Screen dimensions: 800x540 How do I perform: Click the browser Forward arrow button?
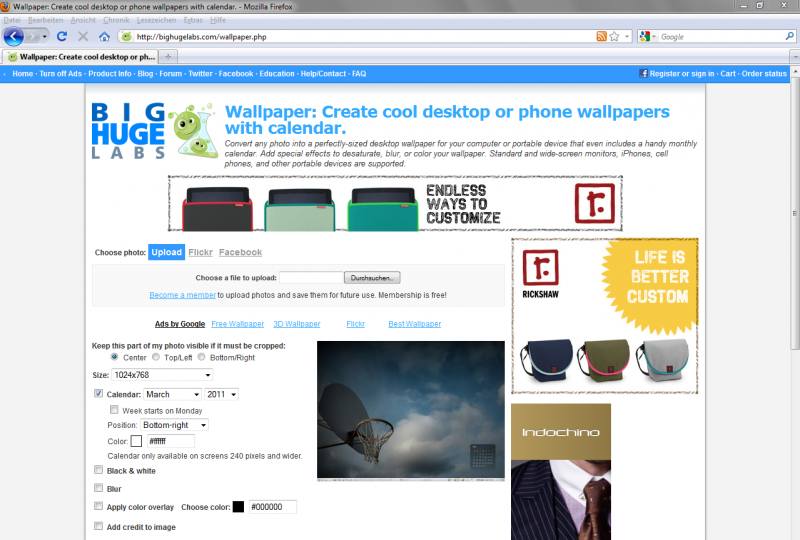32,37
